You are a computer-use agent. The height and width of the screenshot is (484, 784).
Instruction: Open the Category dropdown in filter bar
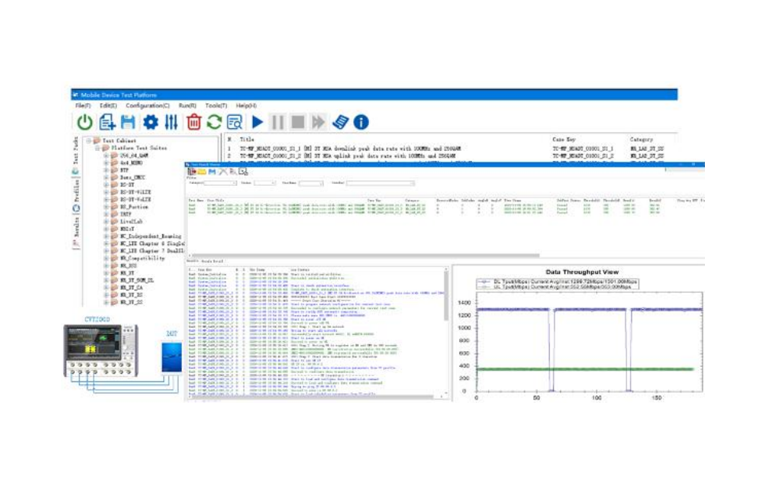tap(219, 183)
